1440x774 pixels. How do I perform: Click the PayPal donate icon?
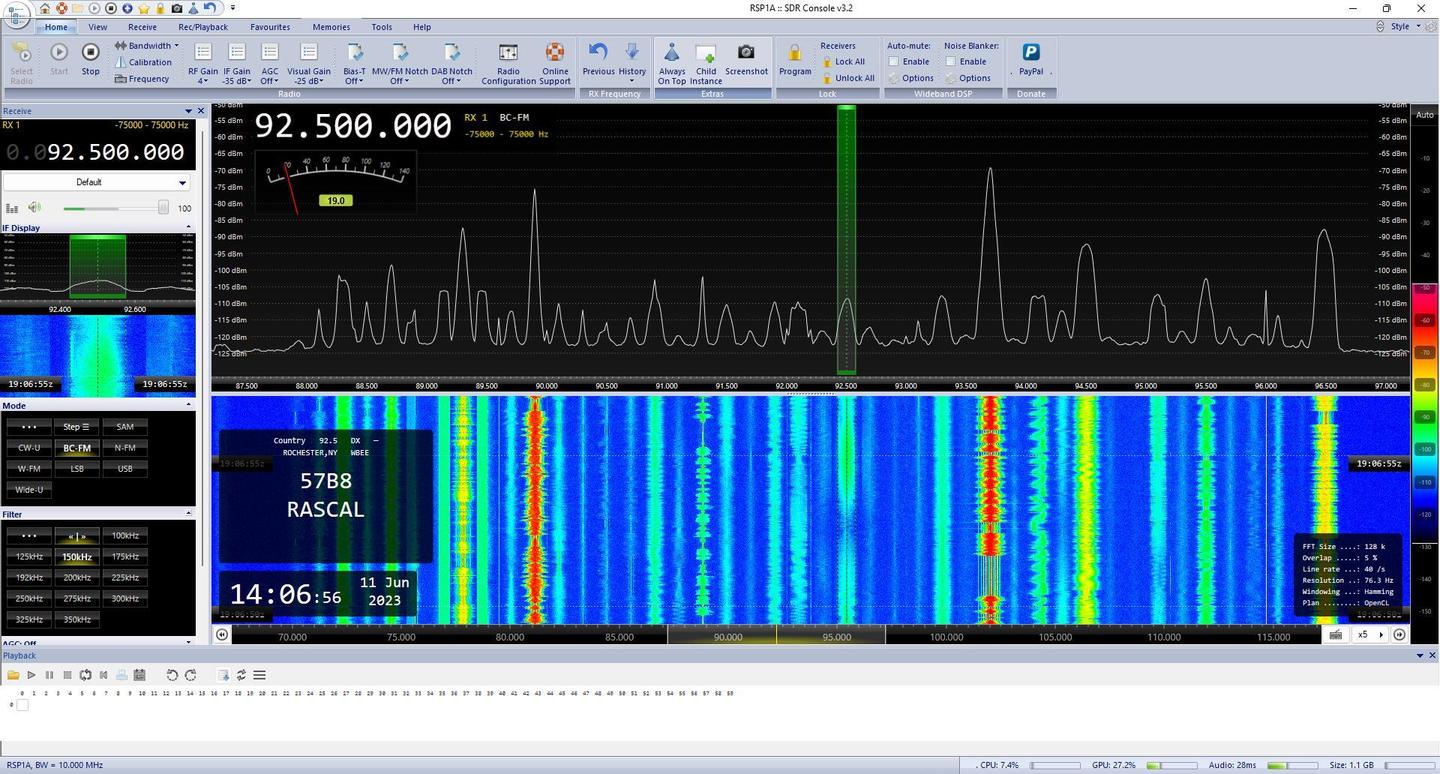1031,59
